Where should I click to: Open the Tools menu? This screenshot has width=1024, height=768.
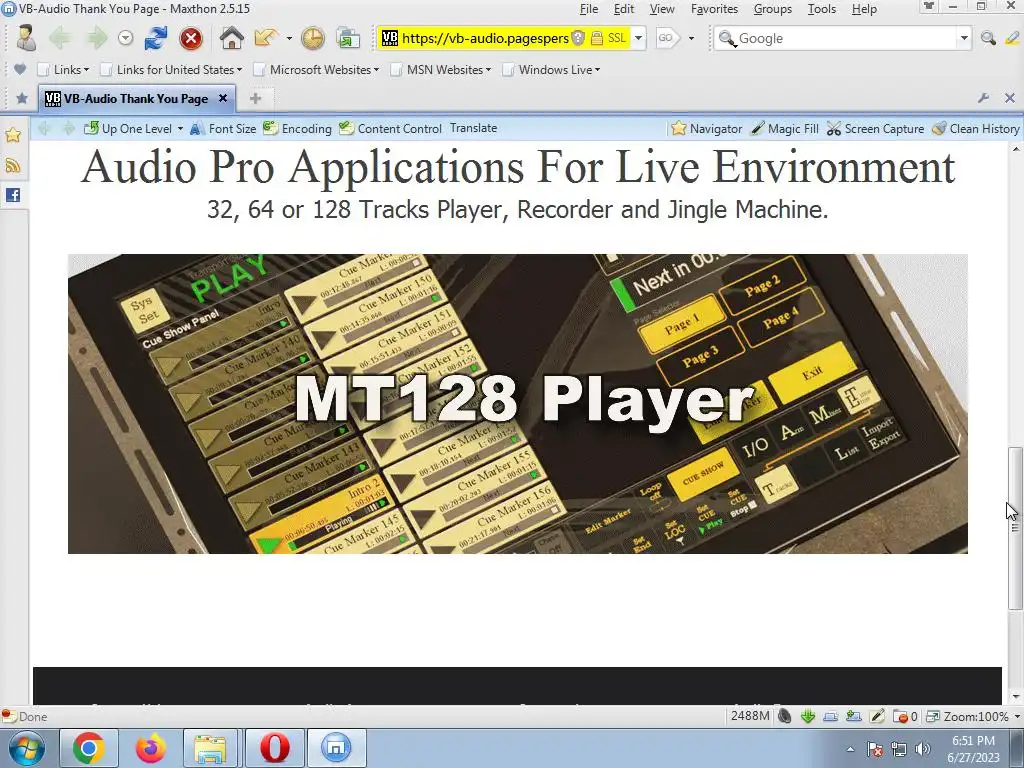(822, 8)
